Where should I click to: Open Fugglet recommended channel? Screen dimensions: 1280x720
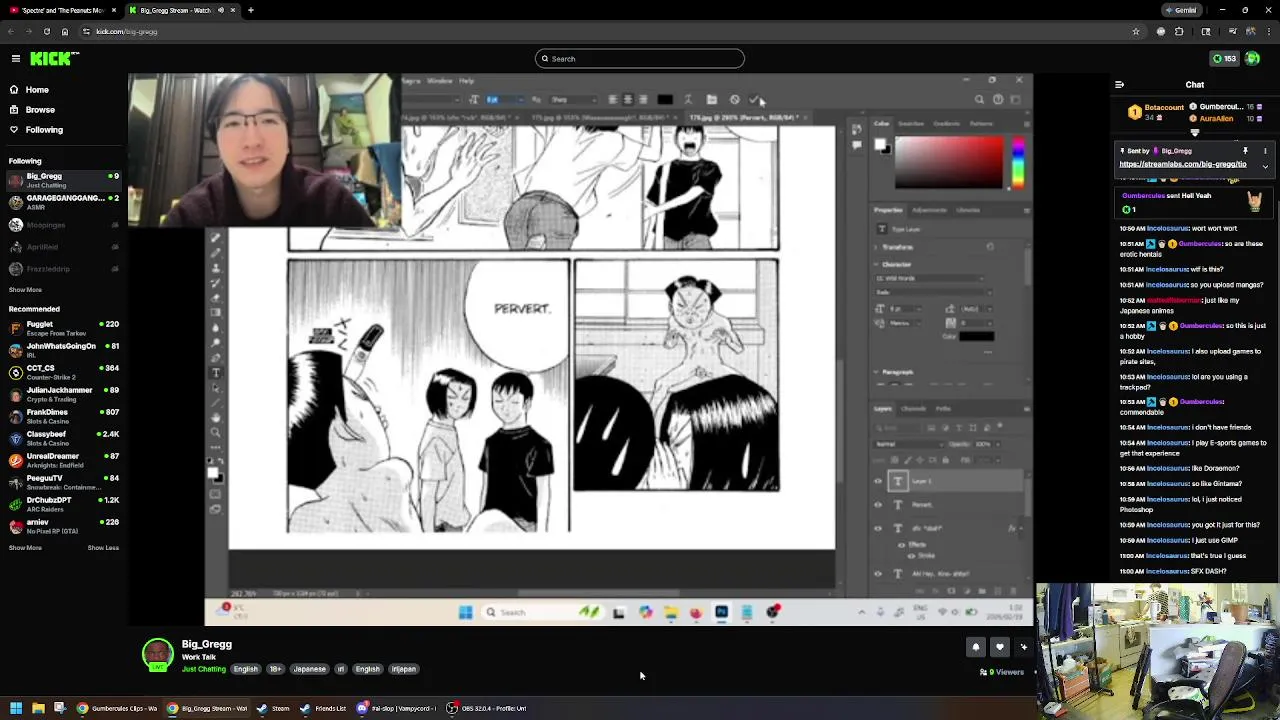coord(63,328)
